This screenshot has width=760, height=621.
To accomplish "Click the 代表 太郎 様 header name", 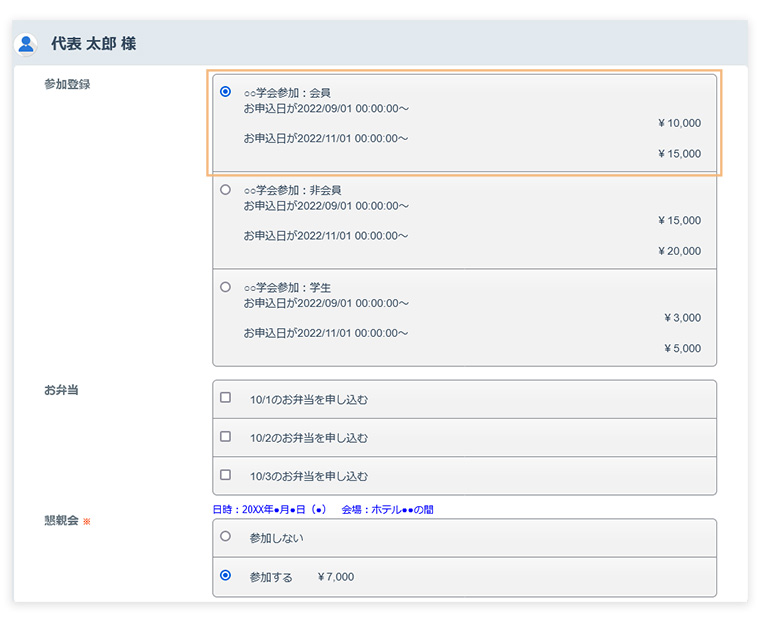I will [x=93, y=44].
